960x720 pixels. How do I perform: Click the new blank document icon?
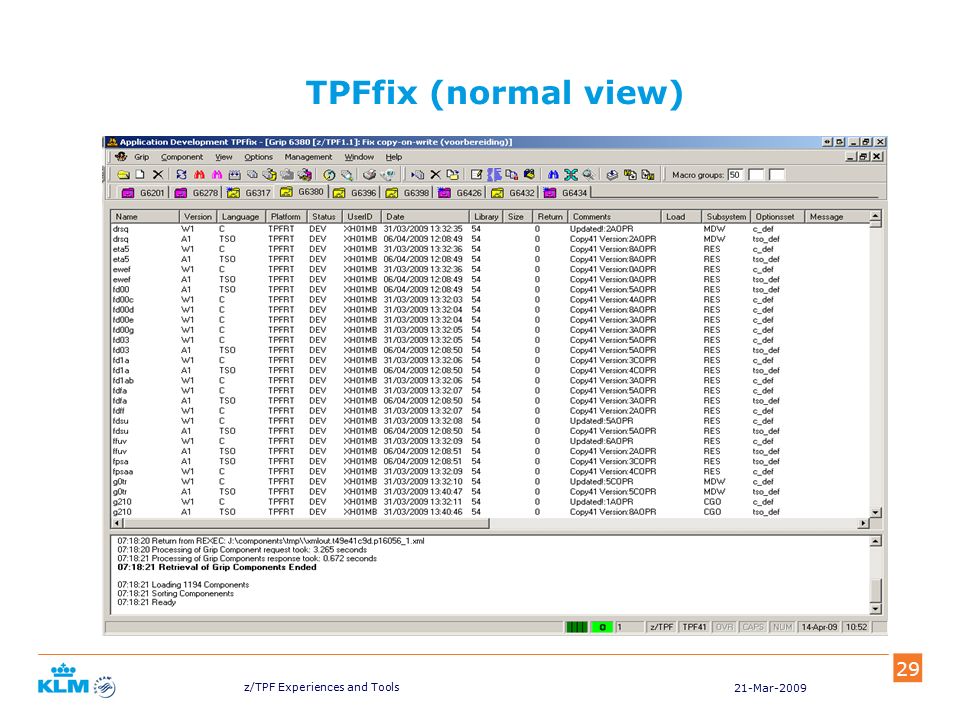tap(140, 175)
